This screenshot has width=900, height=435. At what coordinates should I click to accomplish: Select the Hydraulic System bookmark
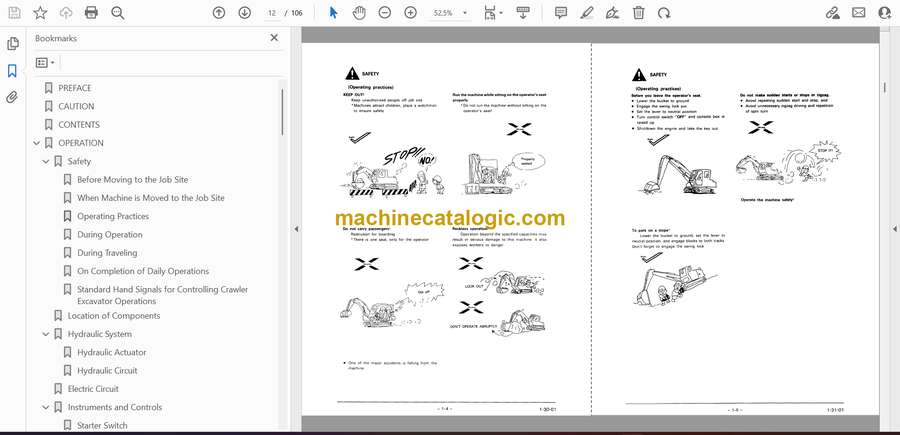tap(100, 334)
